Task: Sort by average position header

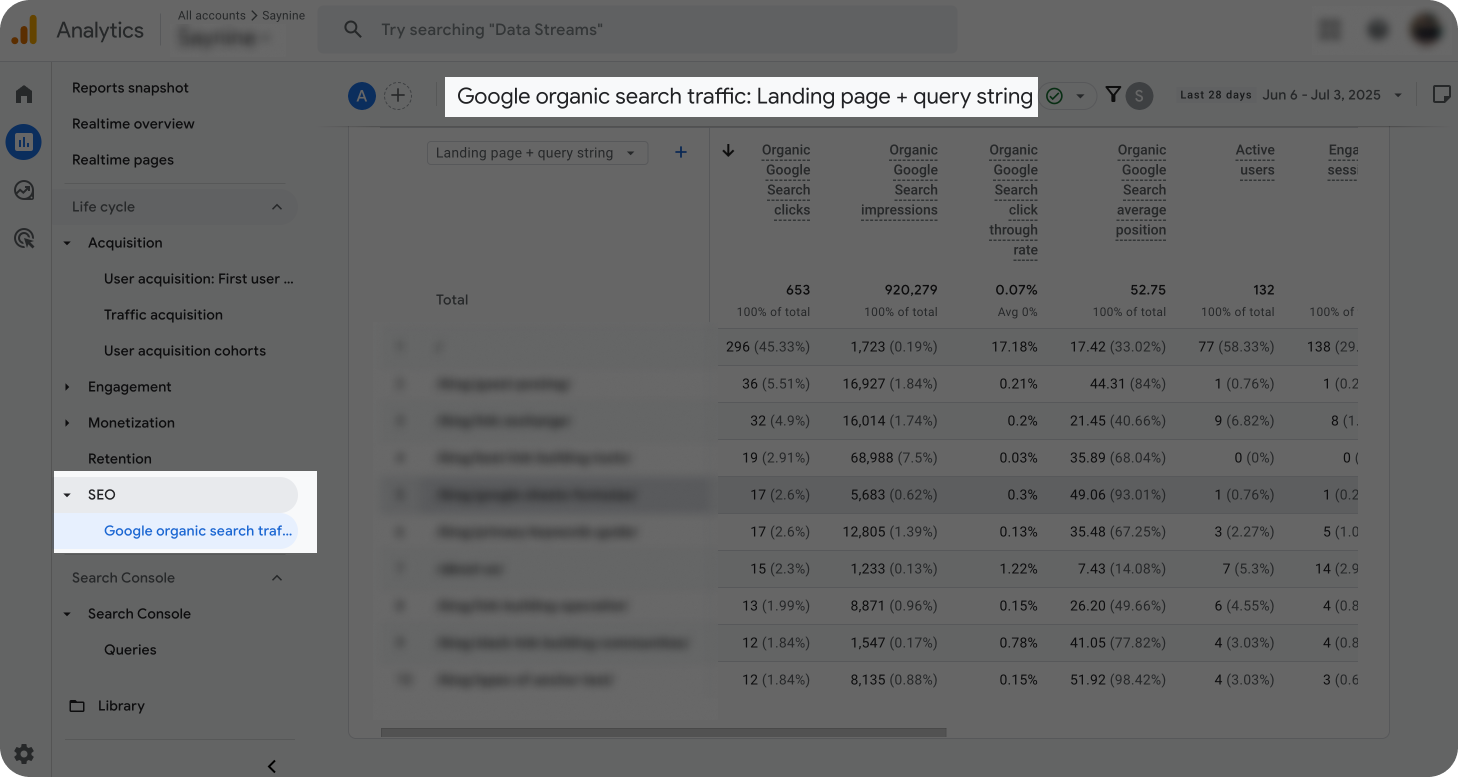Action: [x=1142, y=190]
